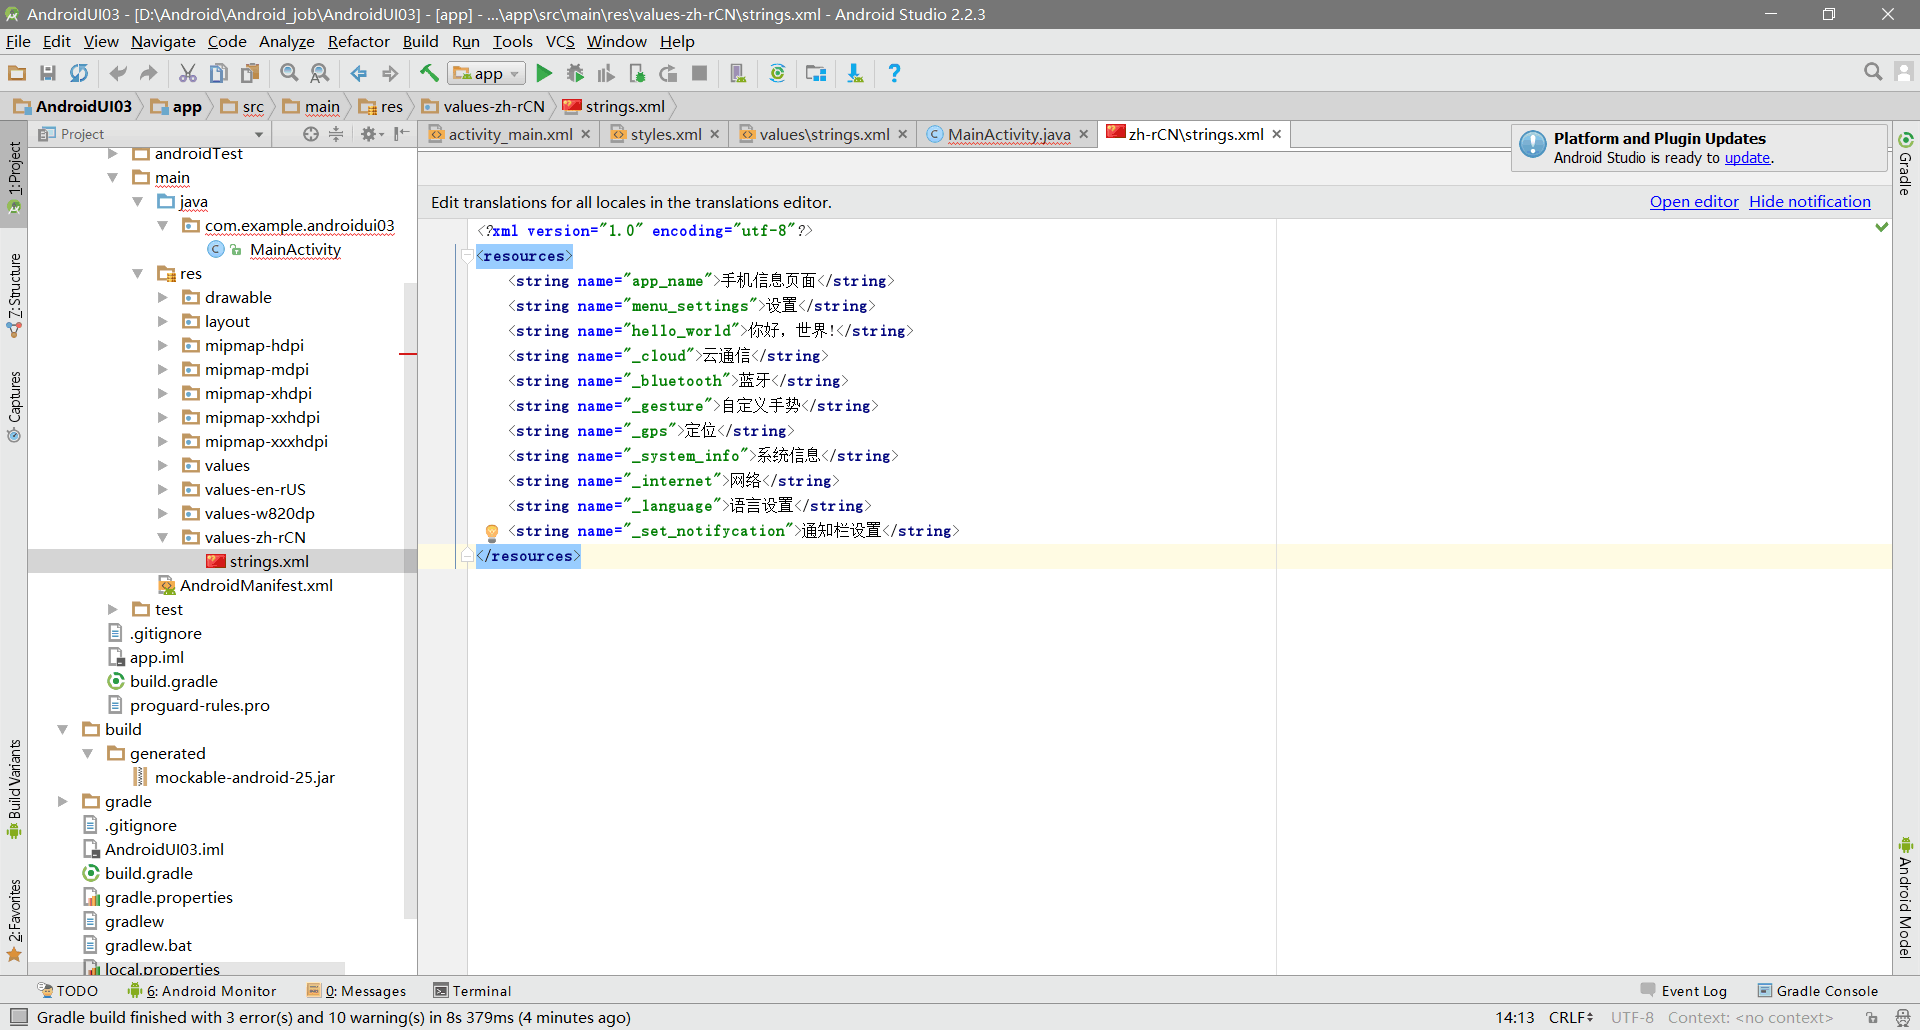
Task: Click the Copy toolbar icon
Action: point(219,73)
